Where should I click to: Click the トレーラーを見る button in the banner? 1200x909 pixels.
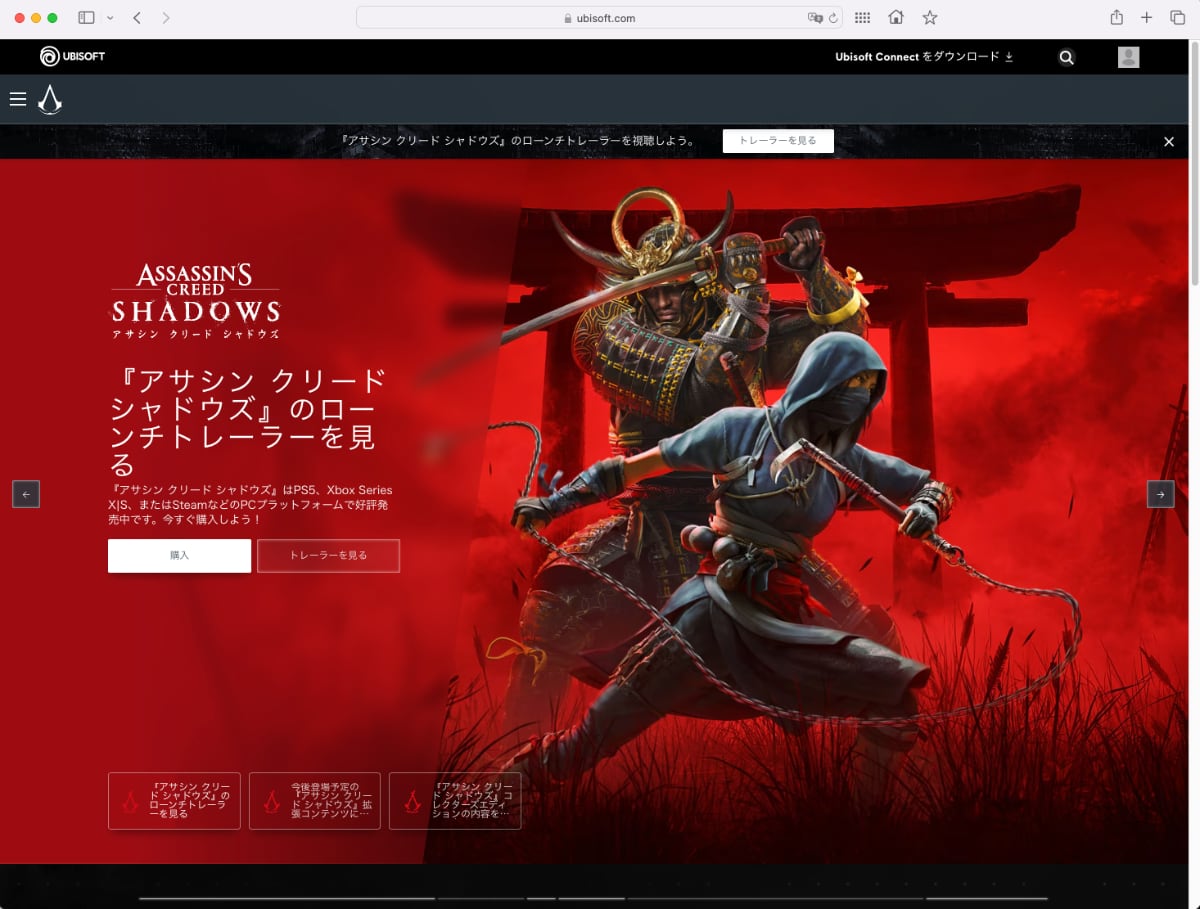pyautogui.click(x=778, y=140)
